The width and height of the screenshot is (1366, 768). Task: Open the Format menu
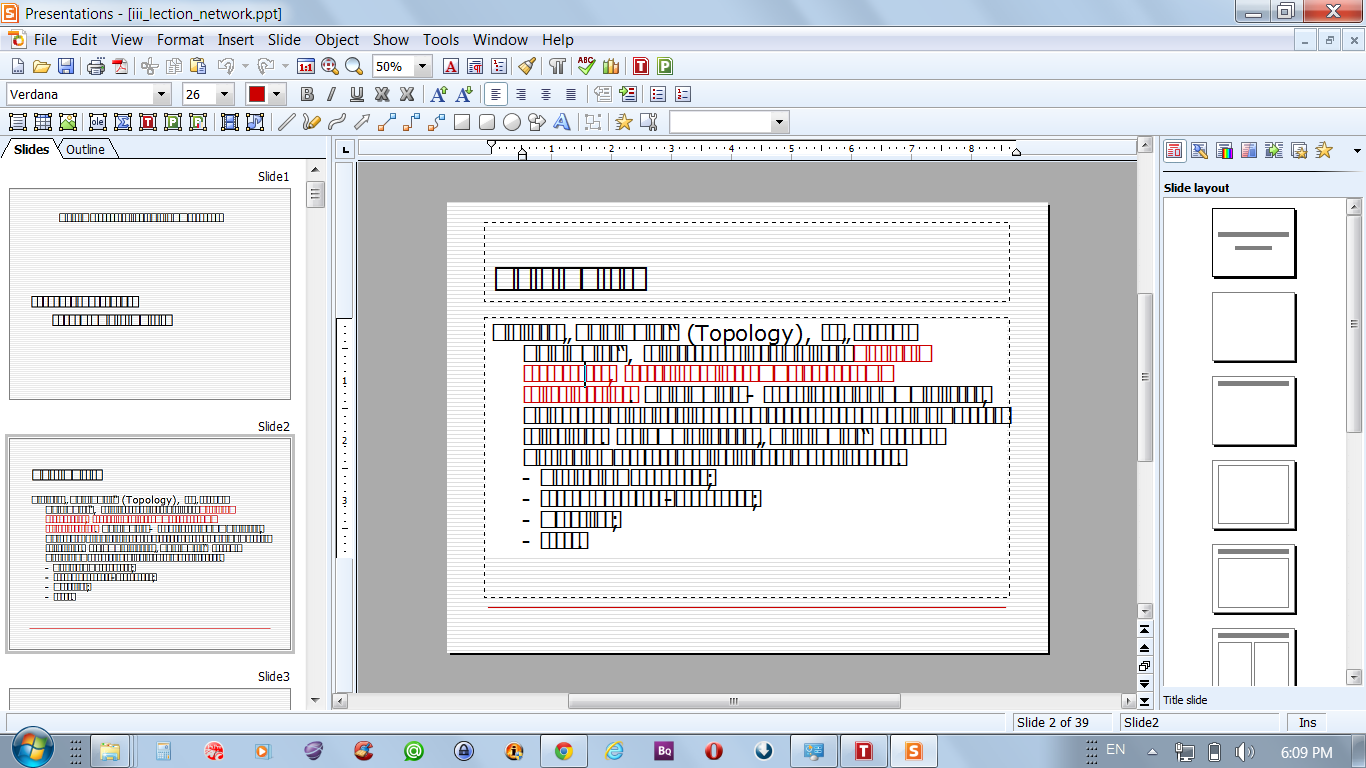(x=180, y=40)
